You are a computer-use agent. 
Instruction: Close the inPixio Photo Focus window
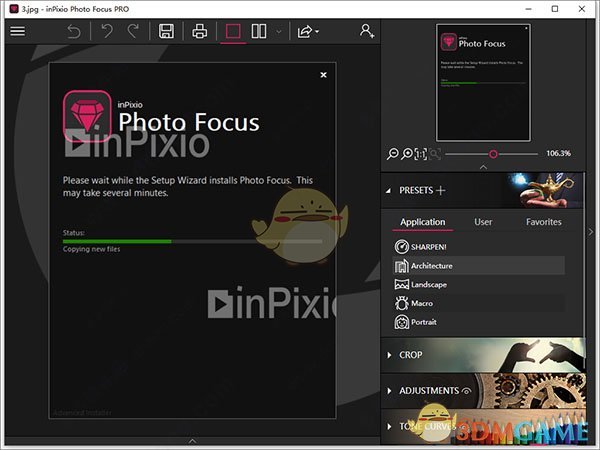[x=582, y=8]
